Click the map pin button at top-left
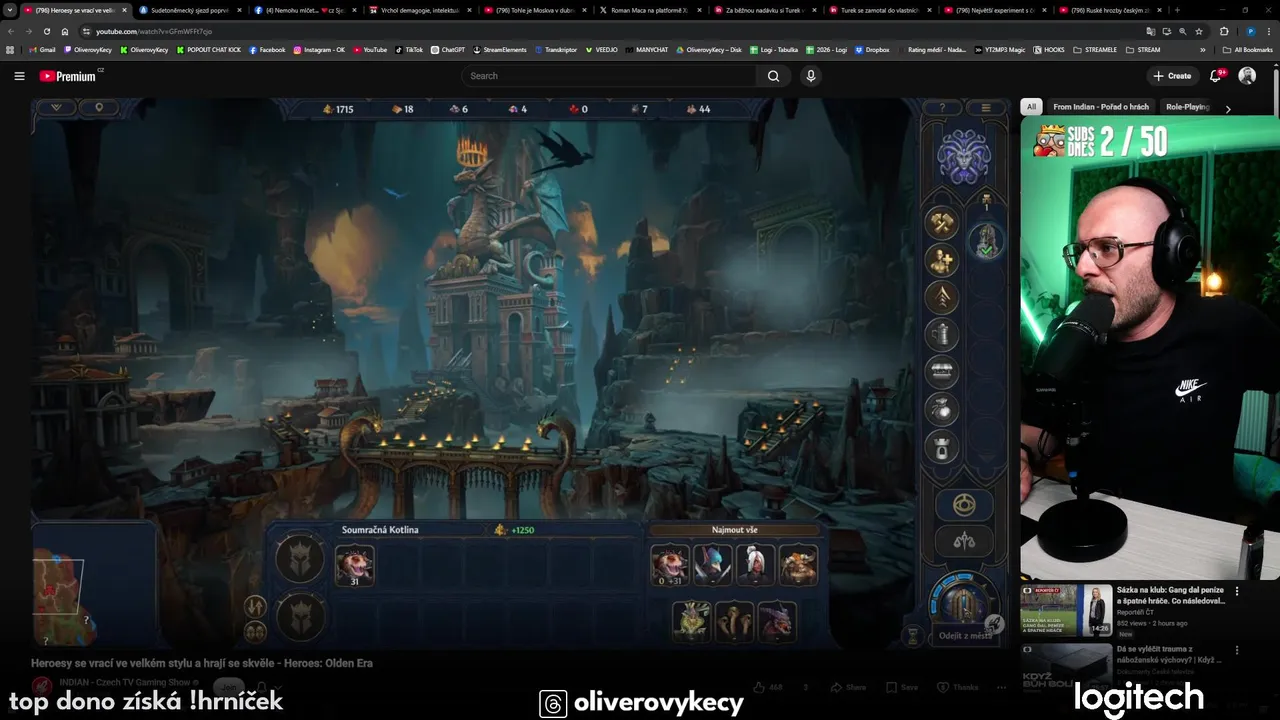Image resolution: width=1280 pixels, height=720 pixels. point(98,108)
